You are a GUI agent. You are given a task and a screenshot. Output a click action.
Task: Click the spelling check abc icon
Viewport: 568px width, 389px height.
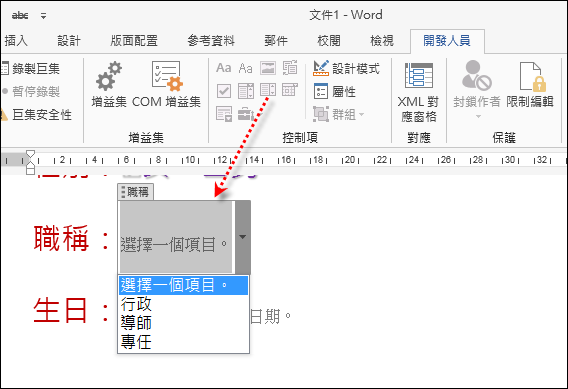[x=20, y=15]
